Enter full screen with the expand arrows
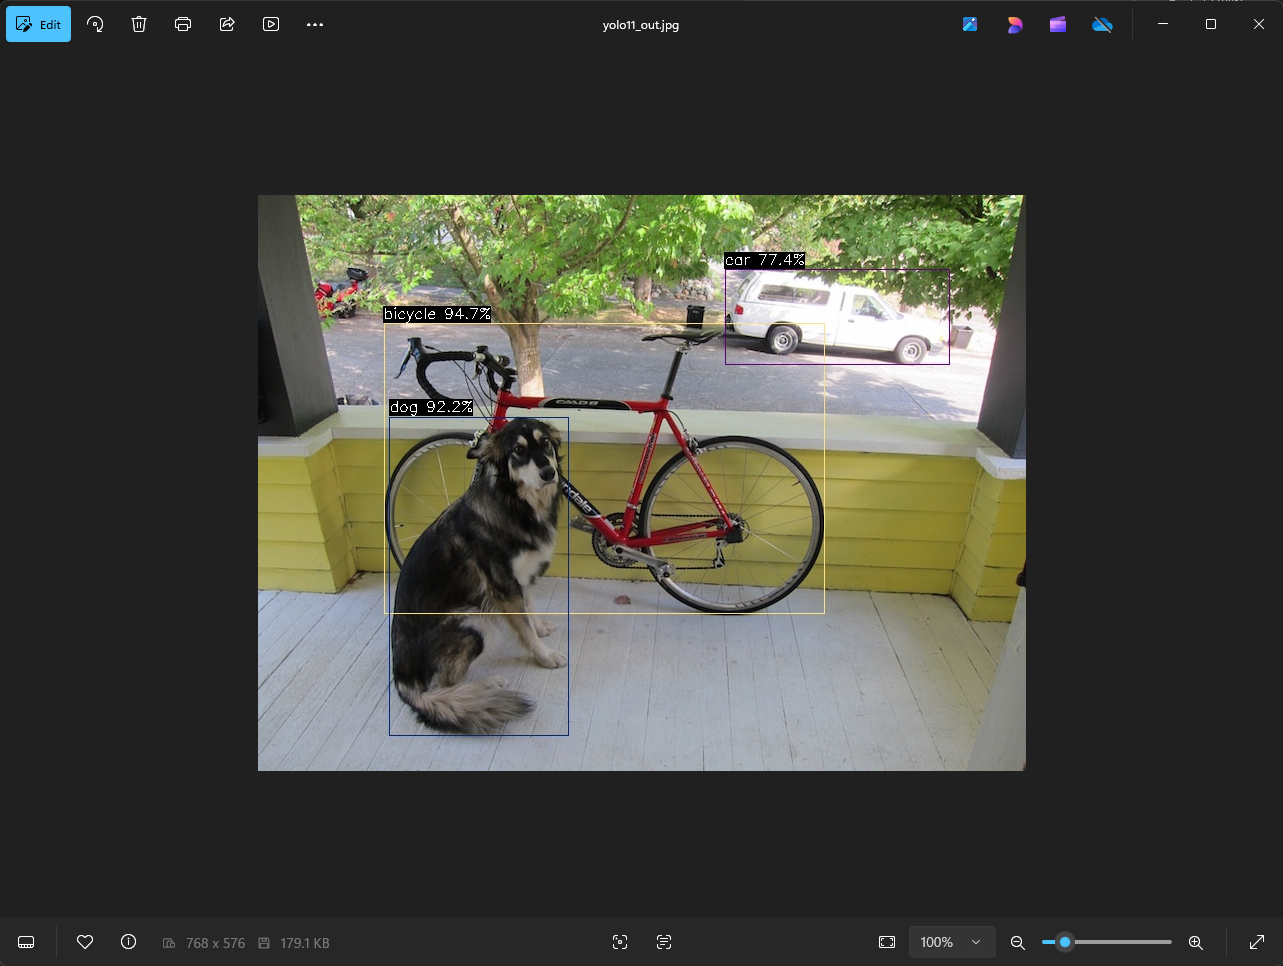Screen dimensions: 1283x966 click(1257, 942)
